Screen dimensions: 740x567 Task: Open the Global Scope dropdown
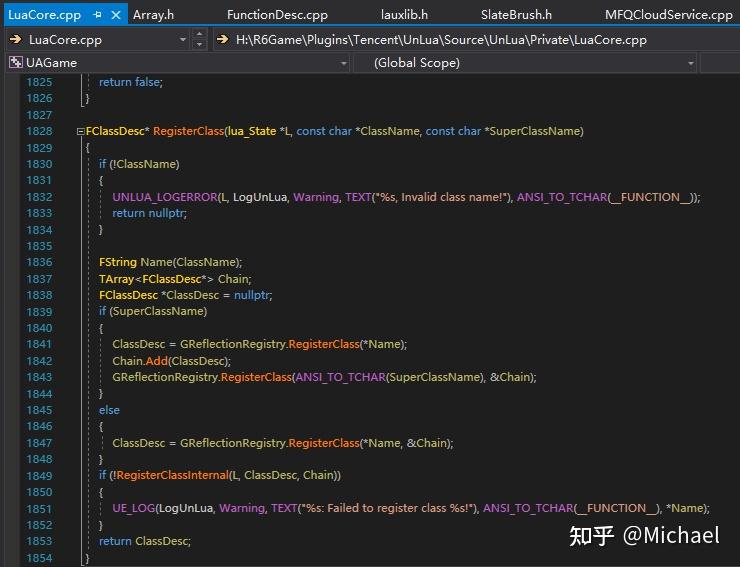point(690,63)
